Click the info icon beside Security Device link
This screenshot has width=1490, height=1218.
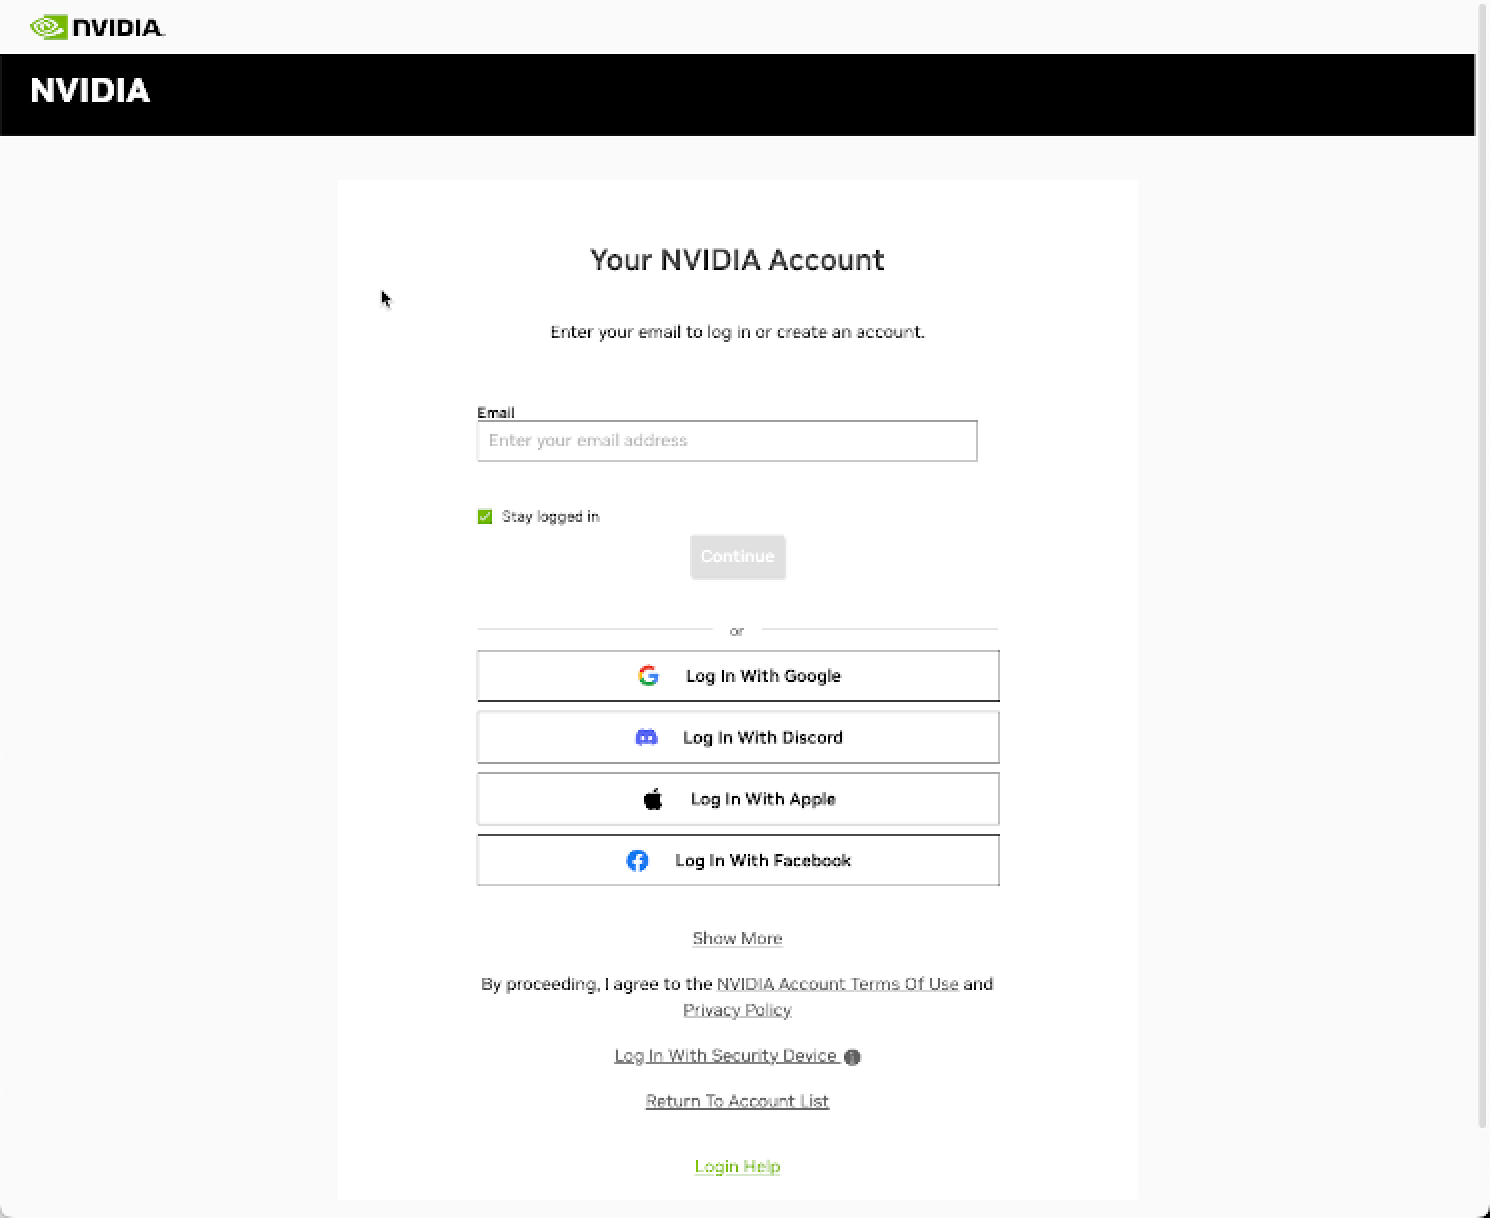(x=852, y=1056)
